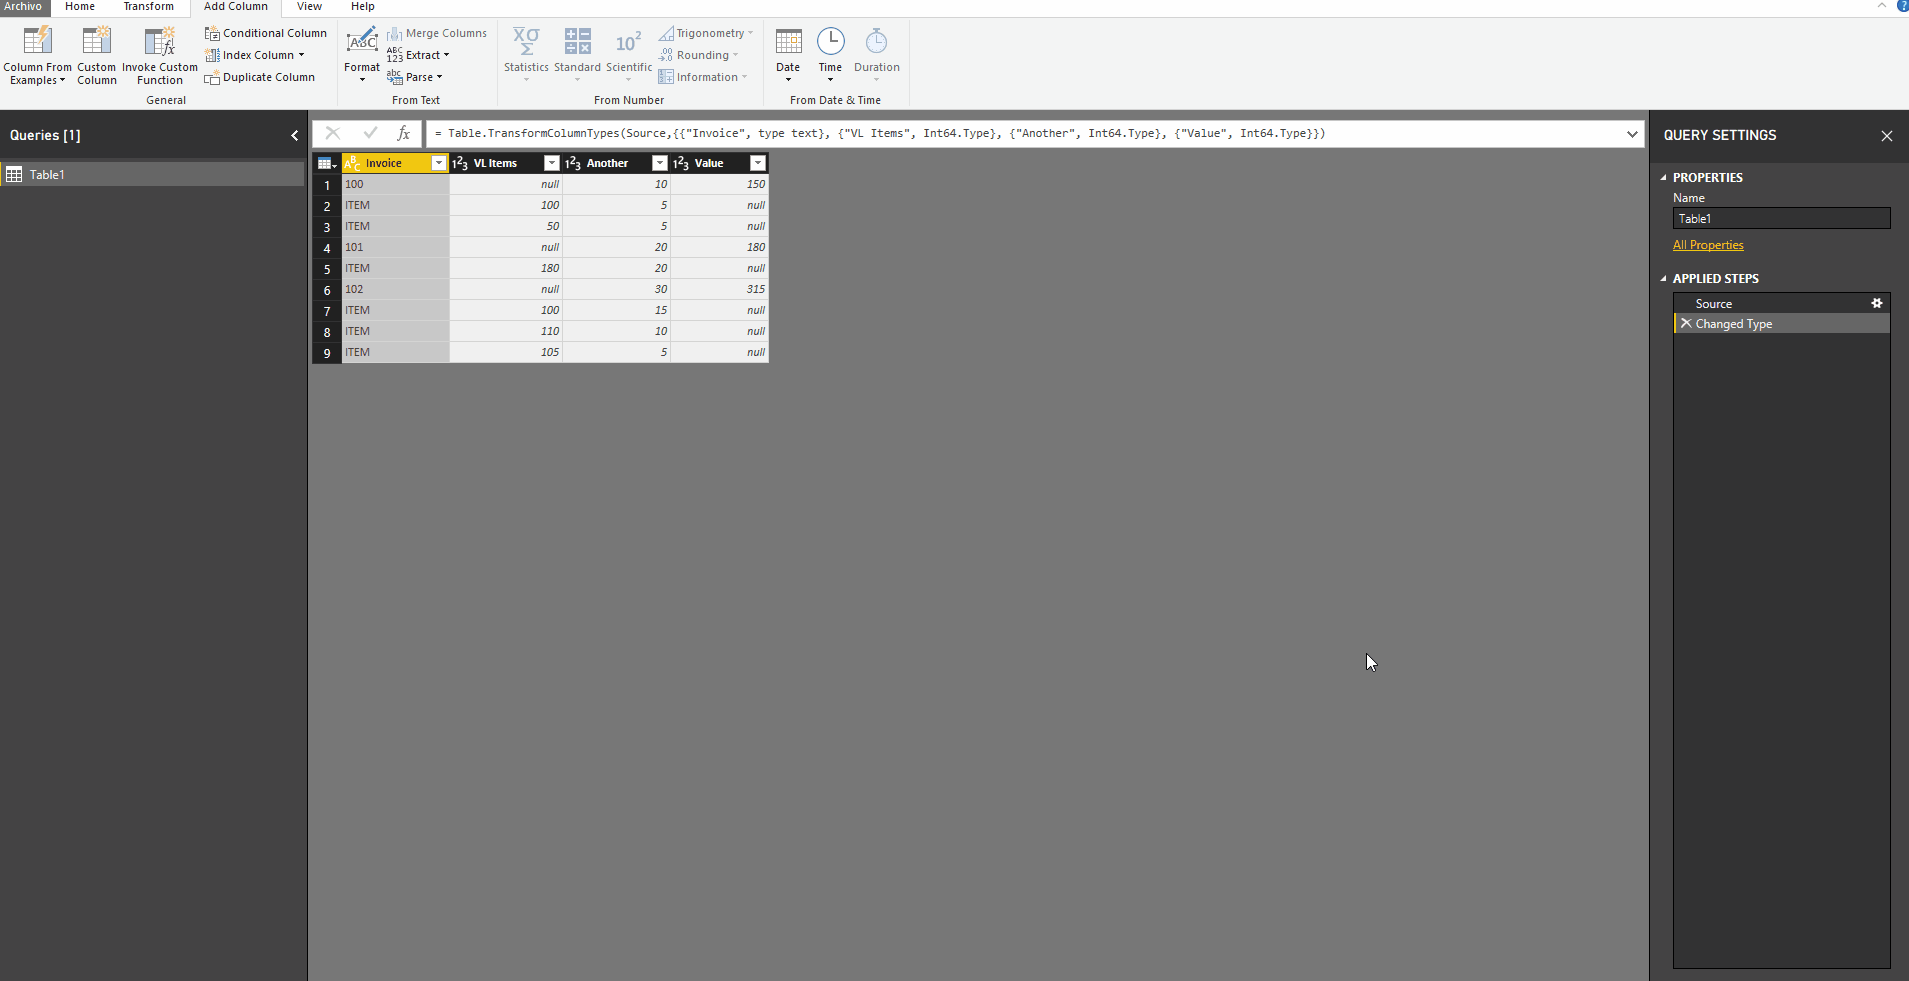Click the fx formula icon
This screenshot has height=981, width=1909.
click(x=403, y=133)
